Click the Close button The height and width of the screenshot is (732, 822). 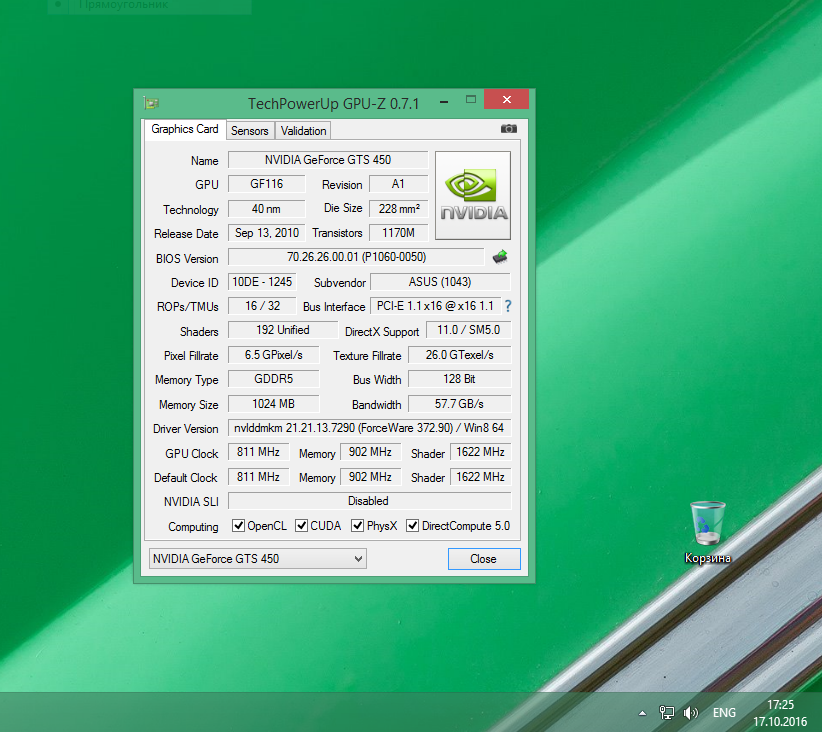point(483,559)
